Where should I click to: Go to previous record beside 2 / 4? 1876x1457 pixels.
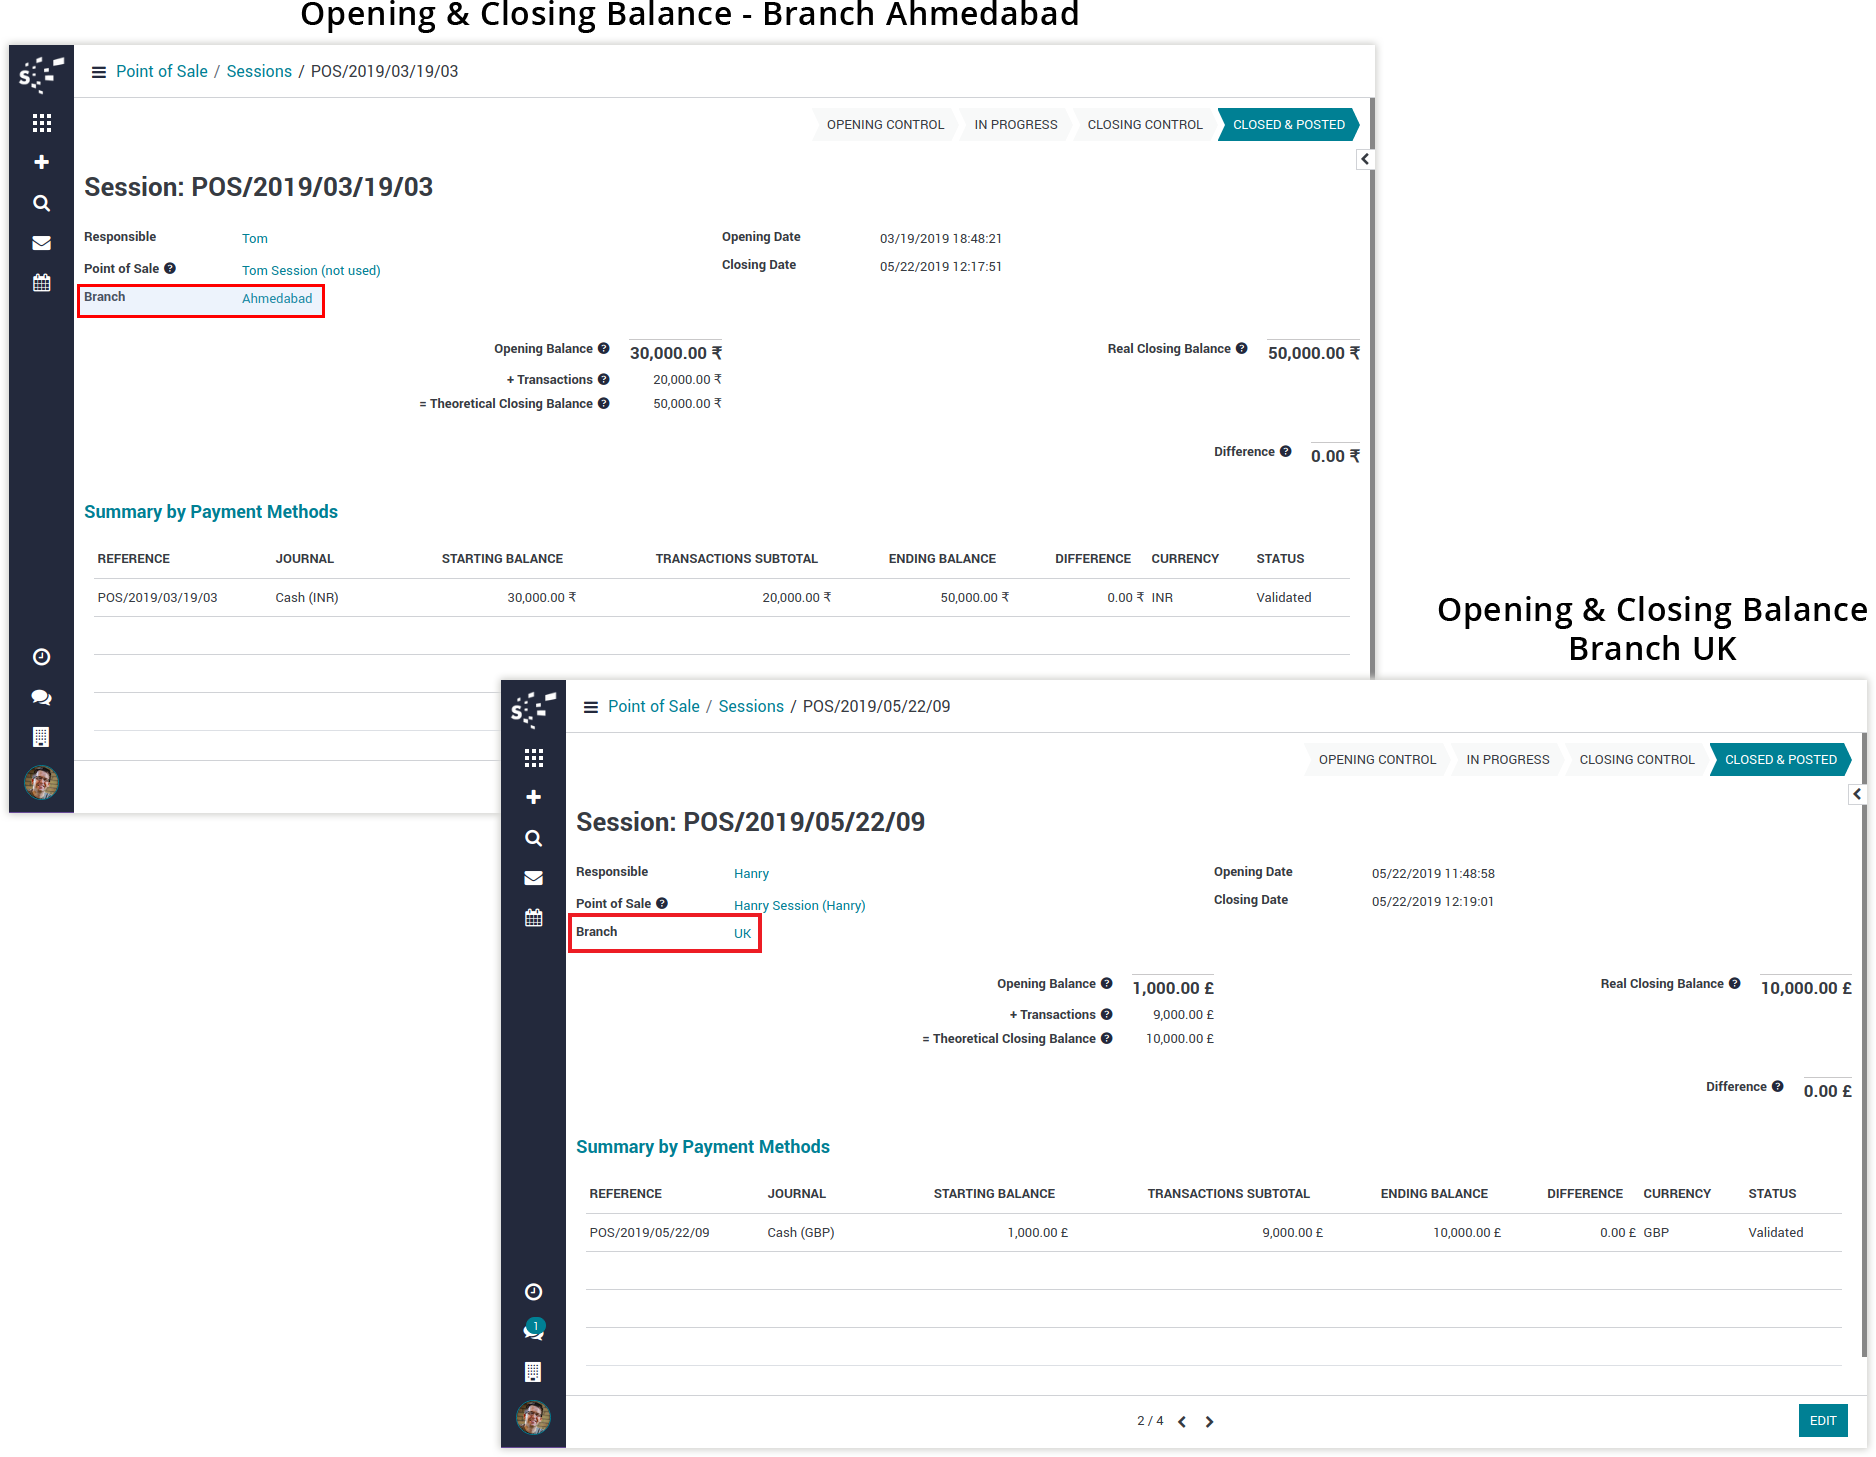coord(1182,1422)
